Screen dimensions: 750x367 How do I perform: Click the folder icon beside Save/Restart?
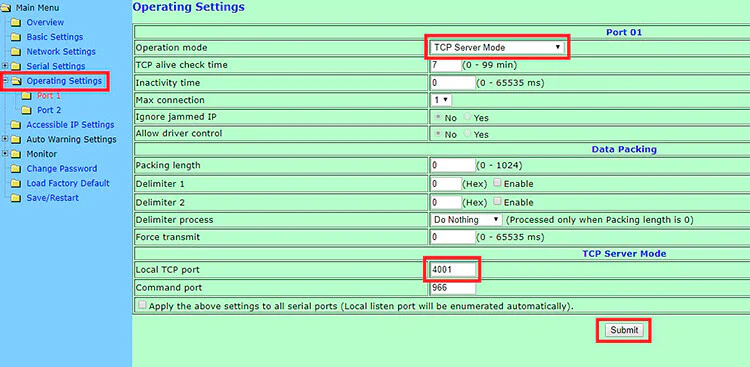[16, 198]
